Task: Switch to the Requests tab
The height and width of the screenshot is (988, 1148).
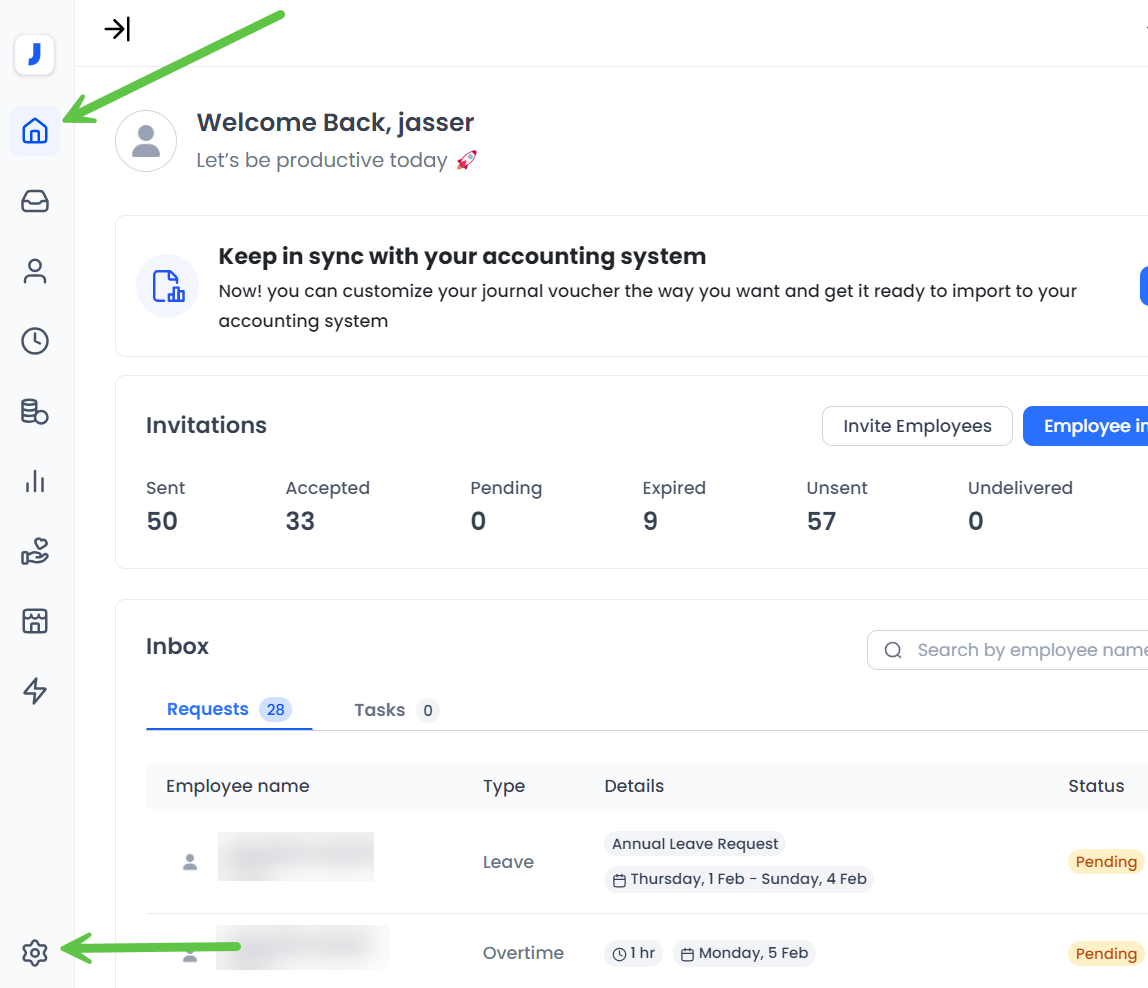Action: (x=208, y=710)
